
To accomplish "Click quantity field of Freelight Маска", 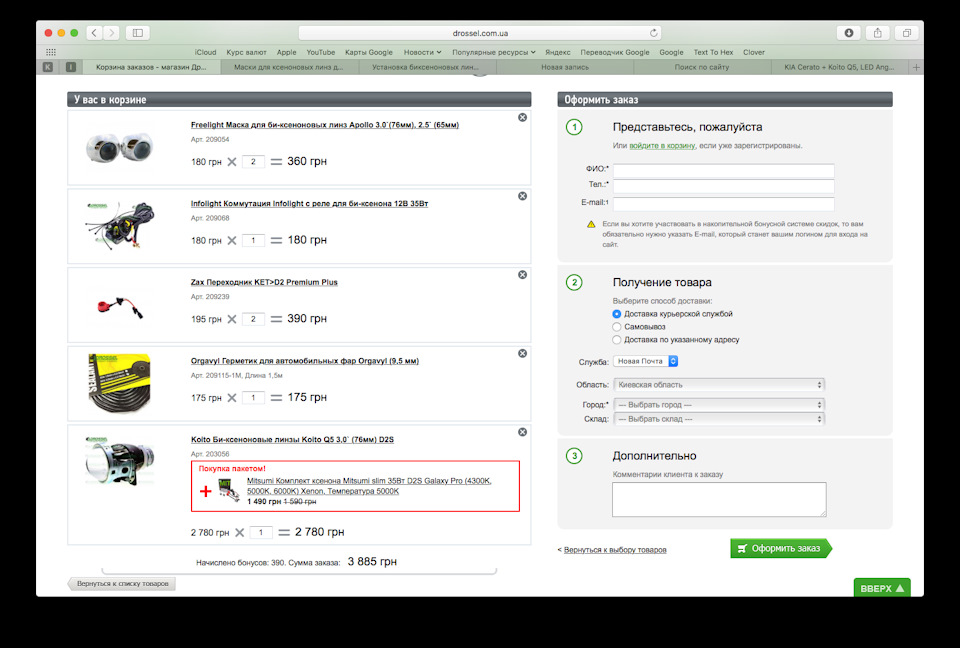I will point(253,162).
